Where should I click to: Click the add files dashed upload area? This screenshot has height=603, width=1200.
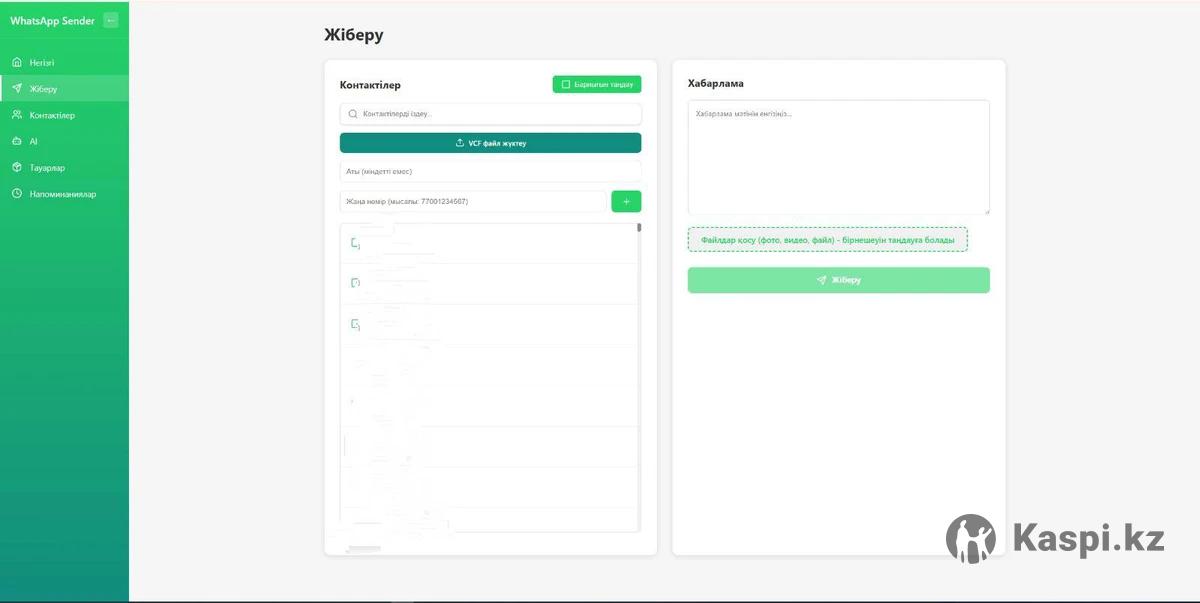[x=827, y=240]
